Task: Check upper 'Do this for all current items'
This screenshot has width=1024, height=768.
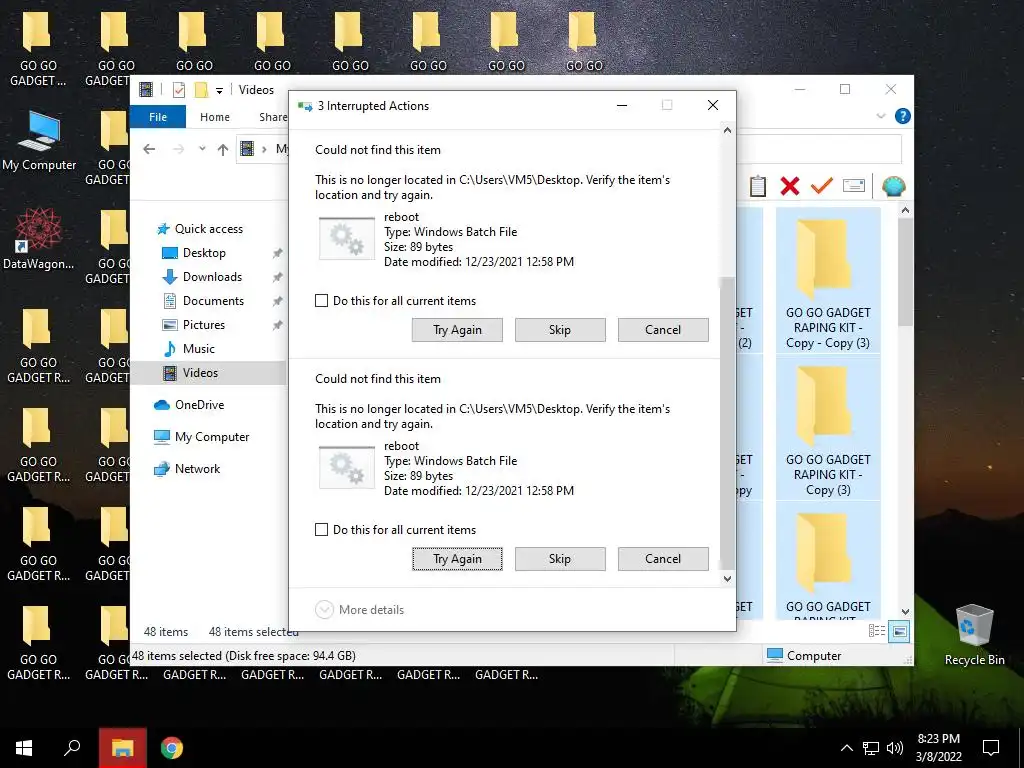Action: pos(321,301)
